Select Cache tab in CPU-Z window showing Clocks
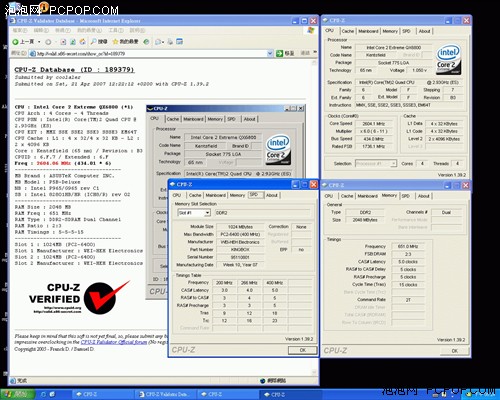The height and width of the screenshot is (400, 500). 348,31
